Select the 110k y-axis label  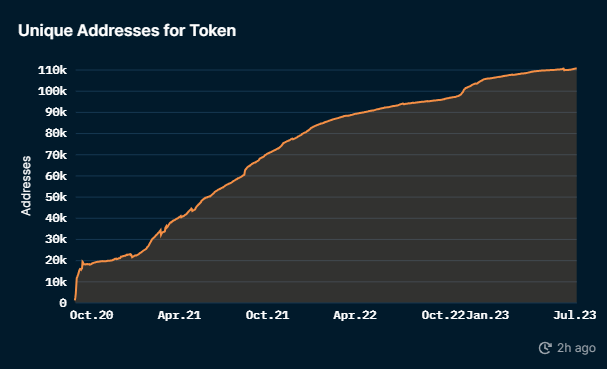pyautogui.click(x=52, y=70)
